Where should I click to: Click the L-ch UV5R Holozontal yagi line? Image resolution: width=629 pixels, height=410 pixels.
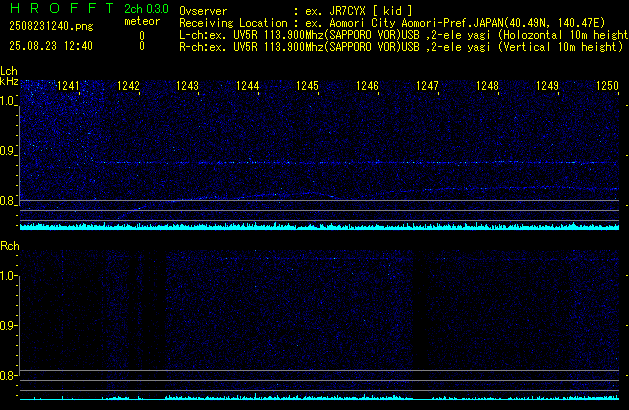pos(403,35)
